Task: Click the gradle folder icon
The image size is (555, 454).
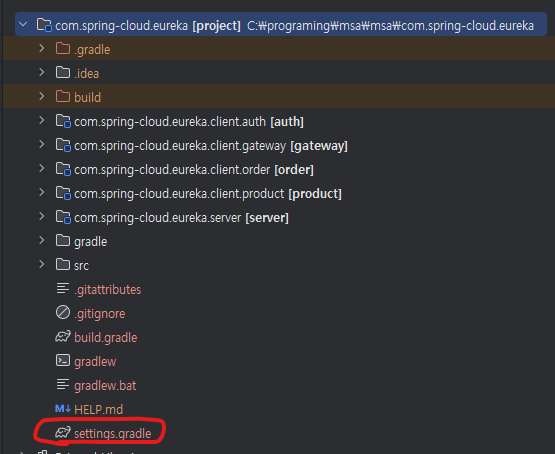Action: pyautogui.click(x=63, y=240)
